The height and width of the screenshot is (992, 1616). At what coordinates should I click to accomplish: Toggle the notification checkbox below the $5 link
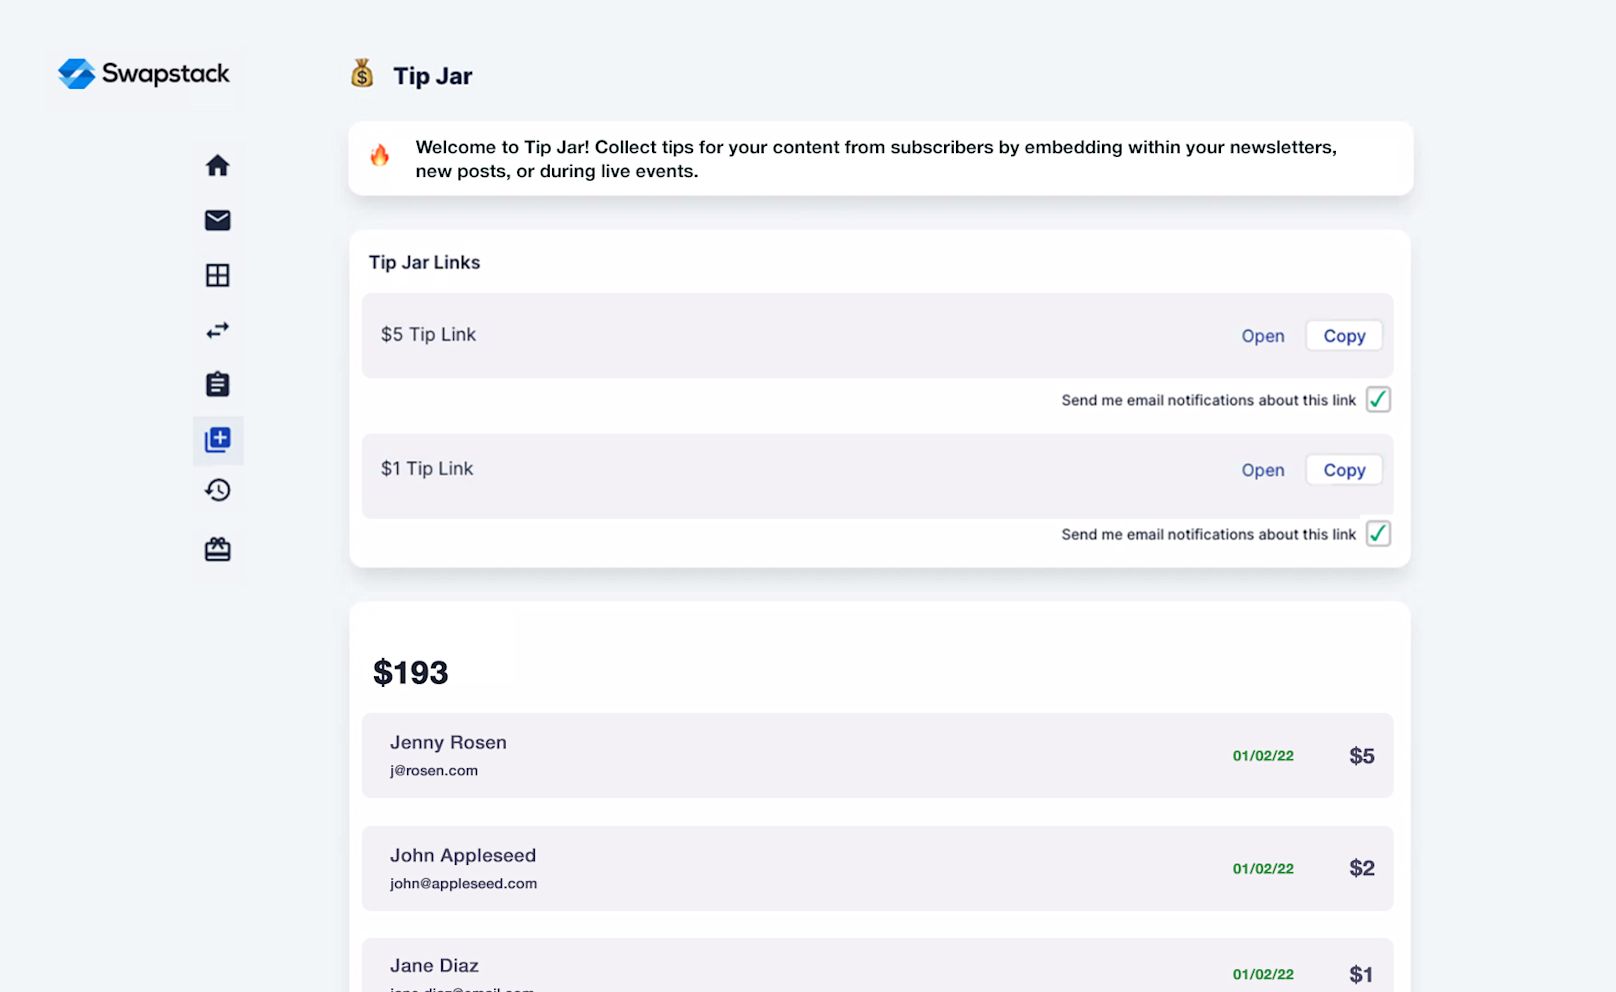click(x=1378, y=399)
